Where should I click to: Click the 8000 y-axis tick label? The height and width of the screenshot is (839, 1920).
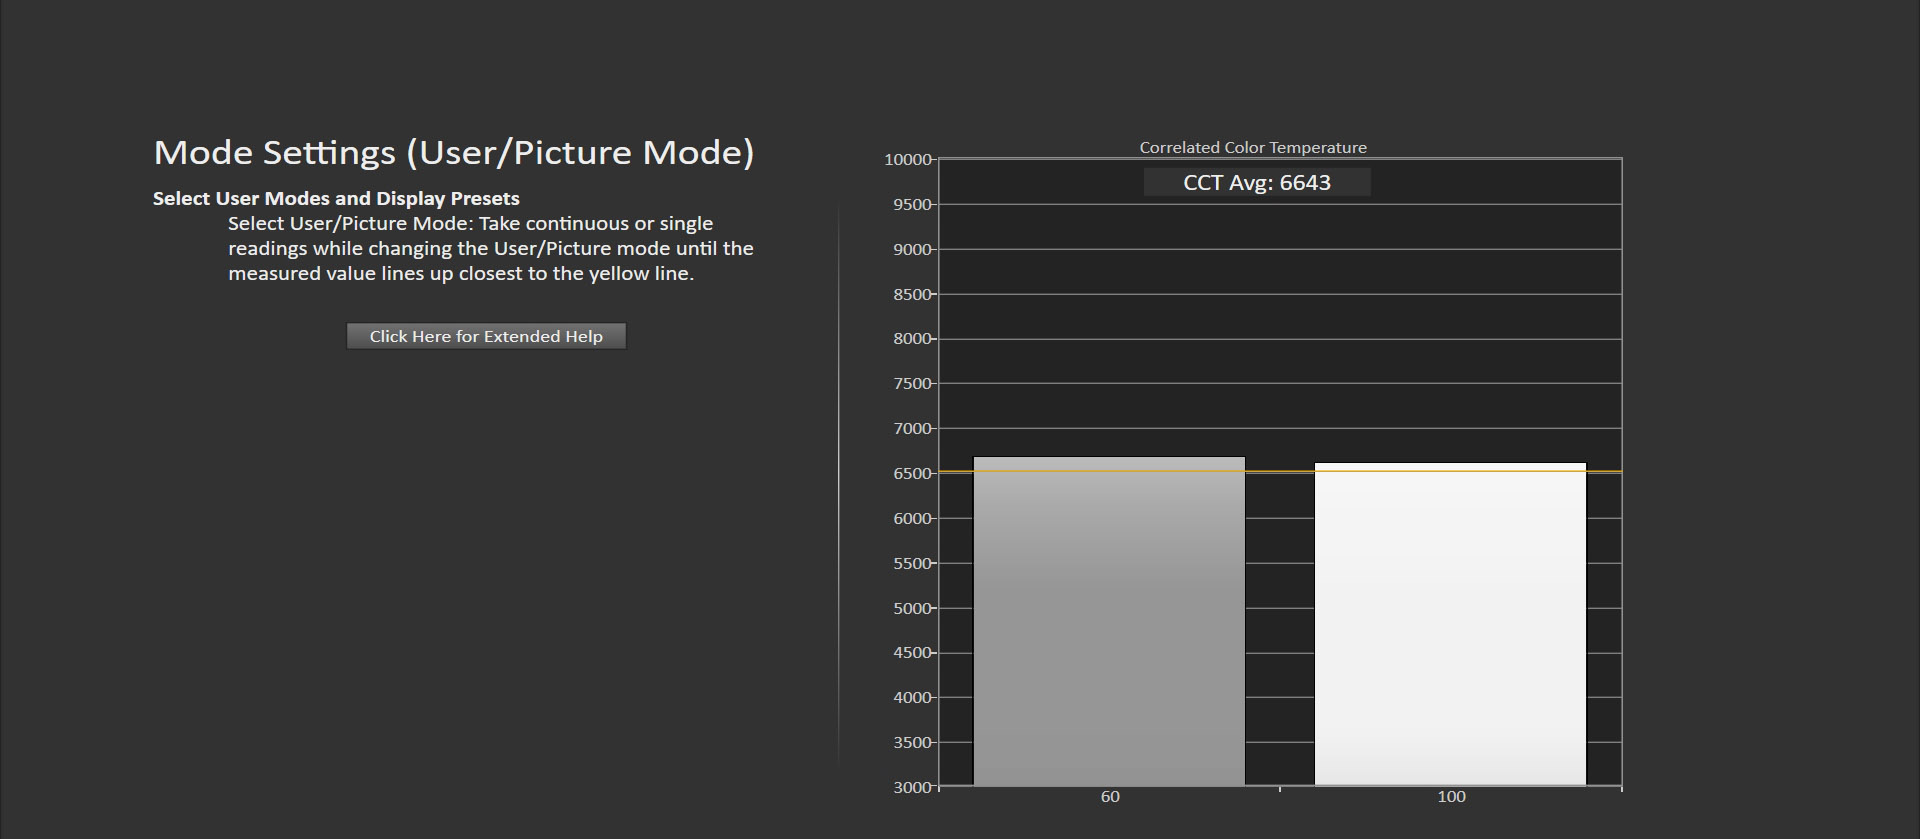point(912,339)
